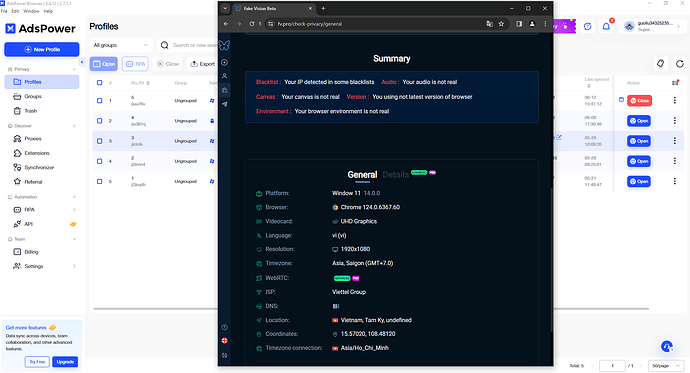Click the Try Free button
Screen dimensions: 690x373
tap(37, 362)
